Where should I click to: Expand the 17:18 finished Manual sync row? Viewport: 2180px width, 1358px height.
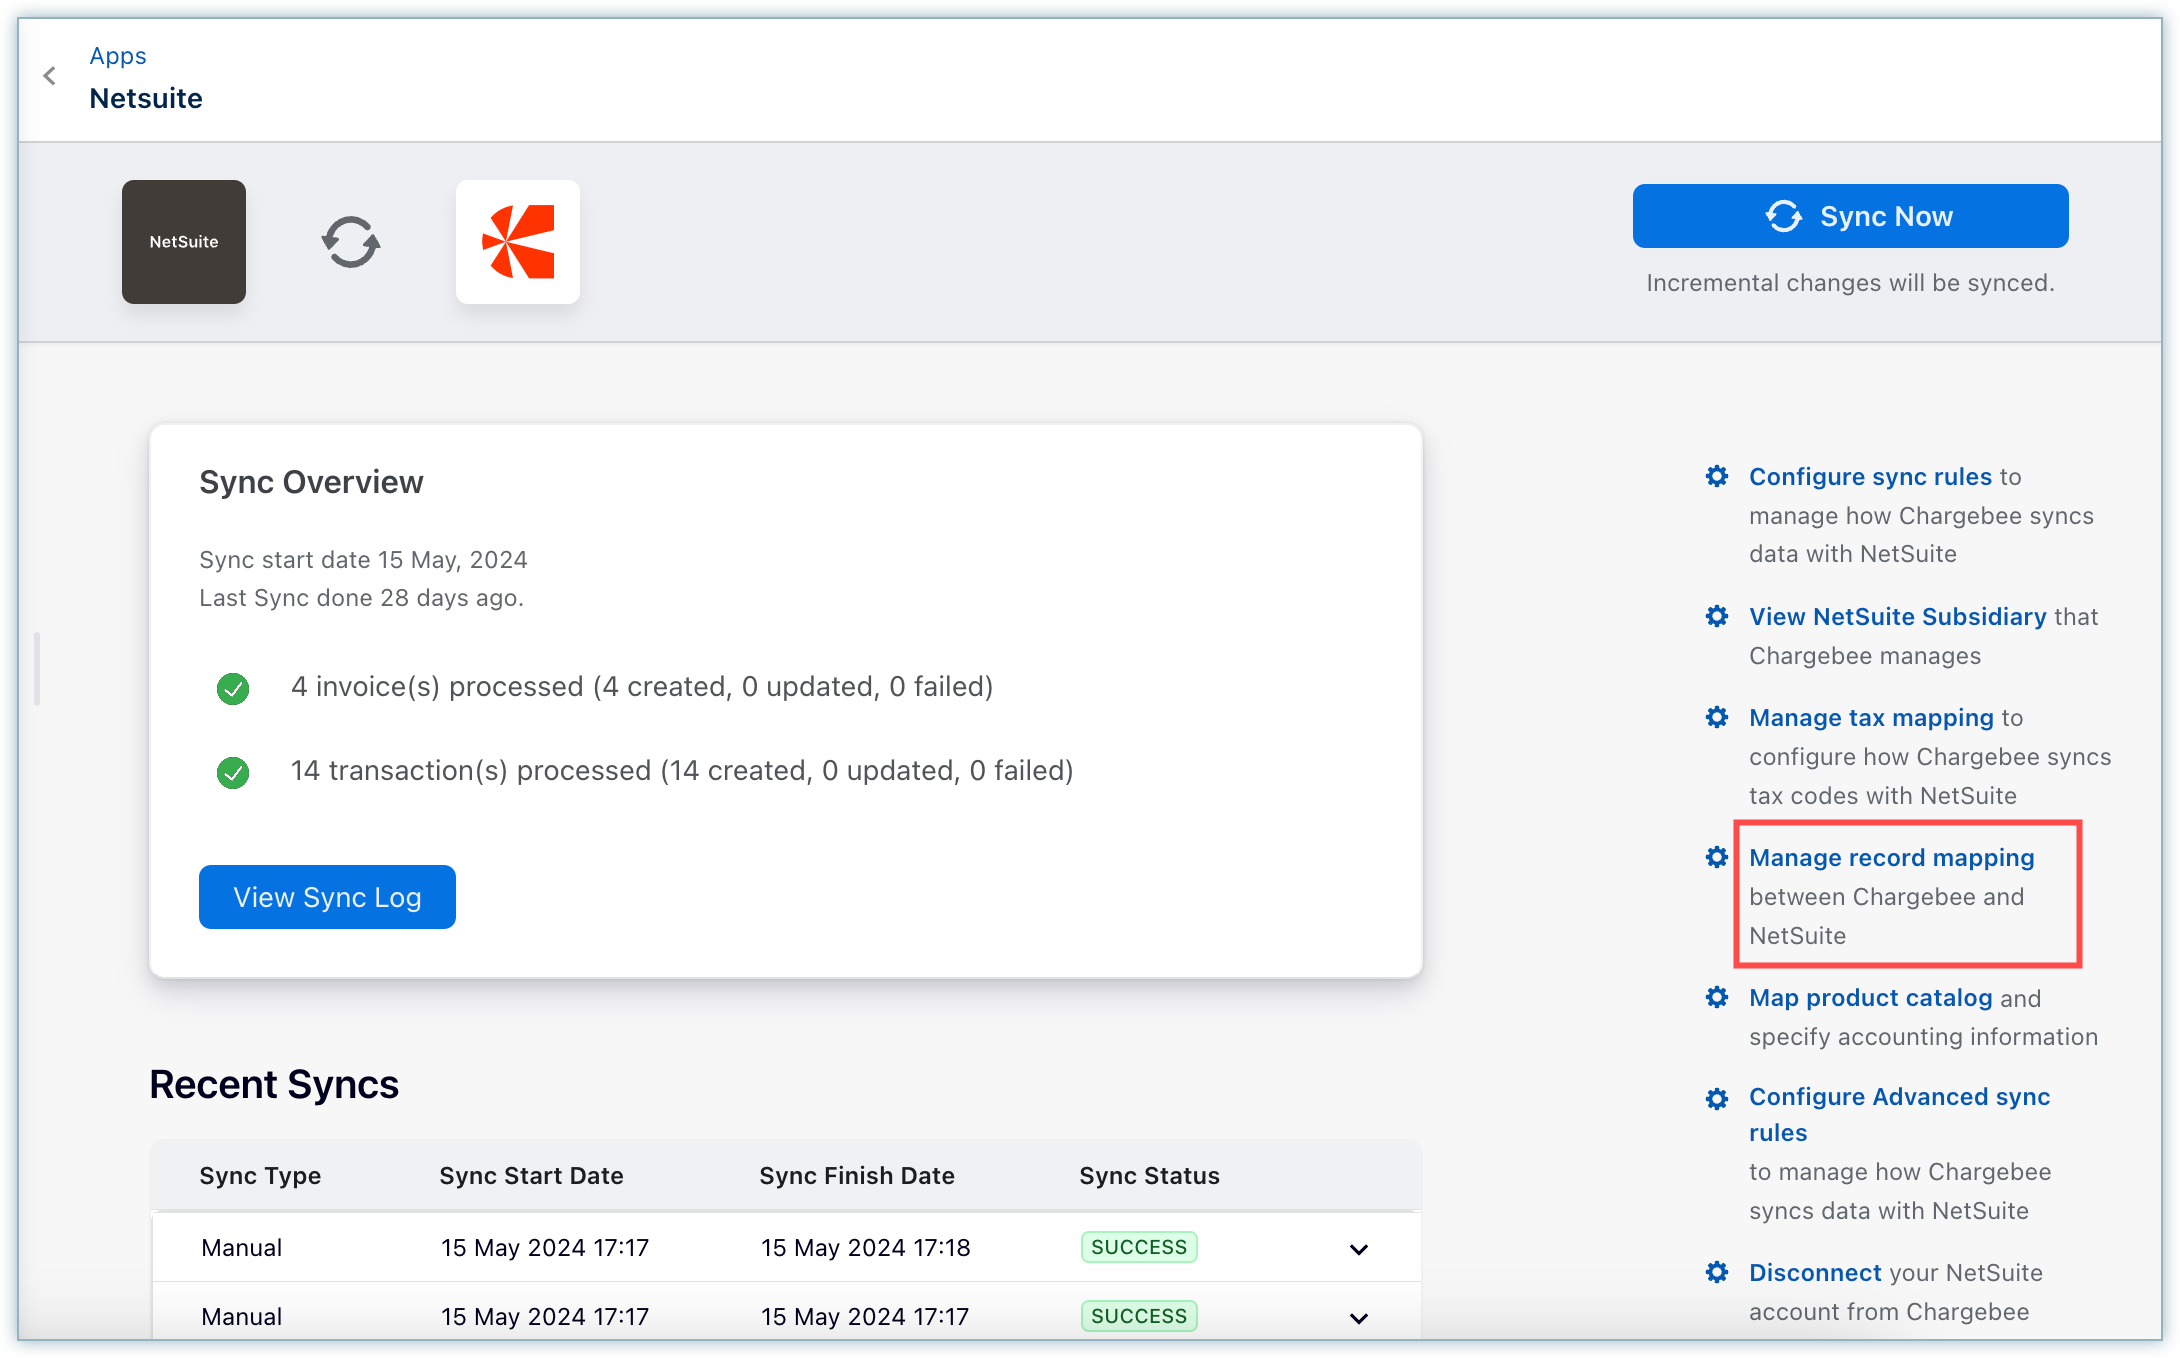1358,1249
